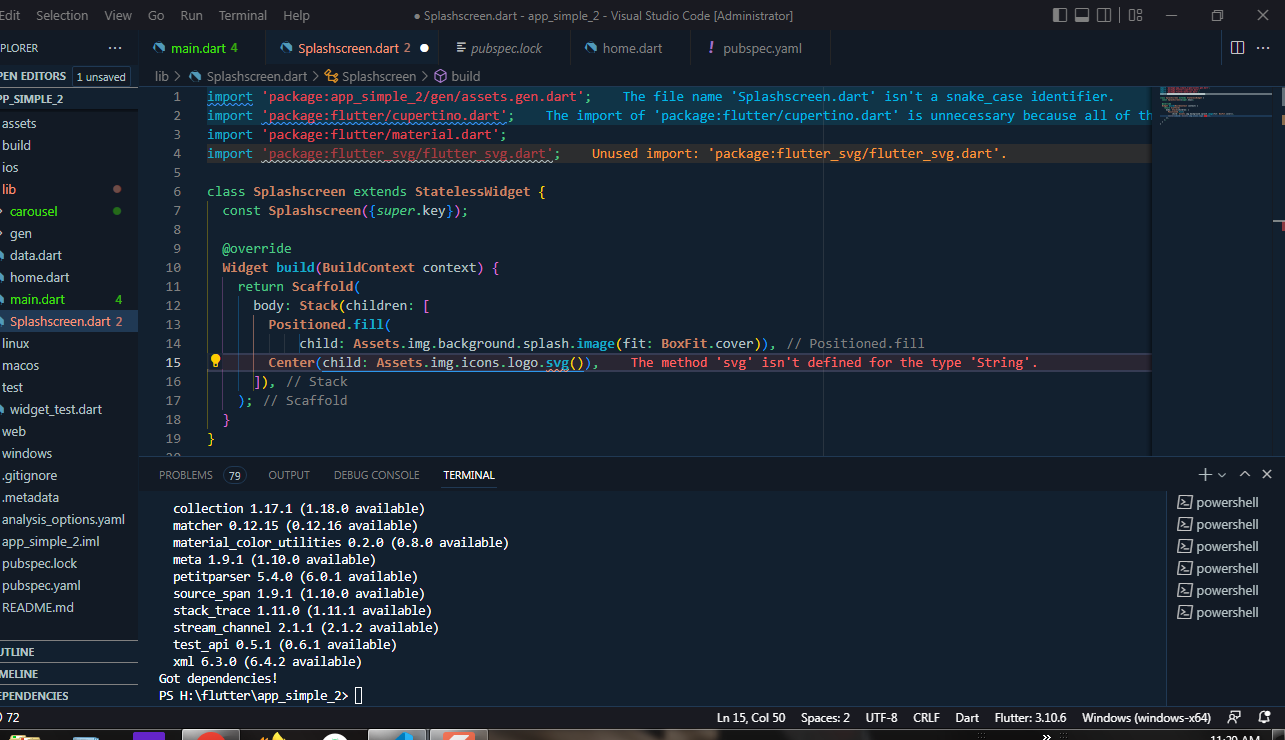Open the OUTPUT panel tab

pyautogui.click(x=289, y=475)
